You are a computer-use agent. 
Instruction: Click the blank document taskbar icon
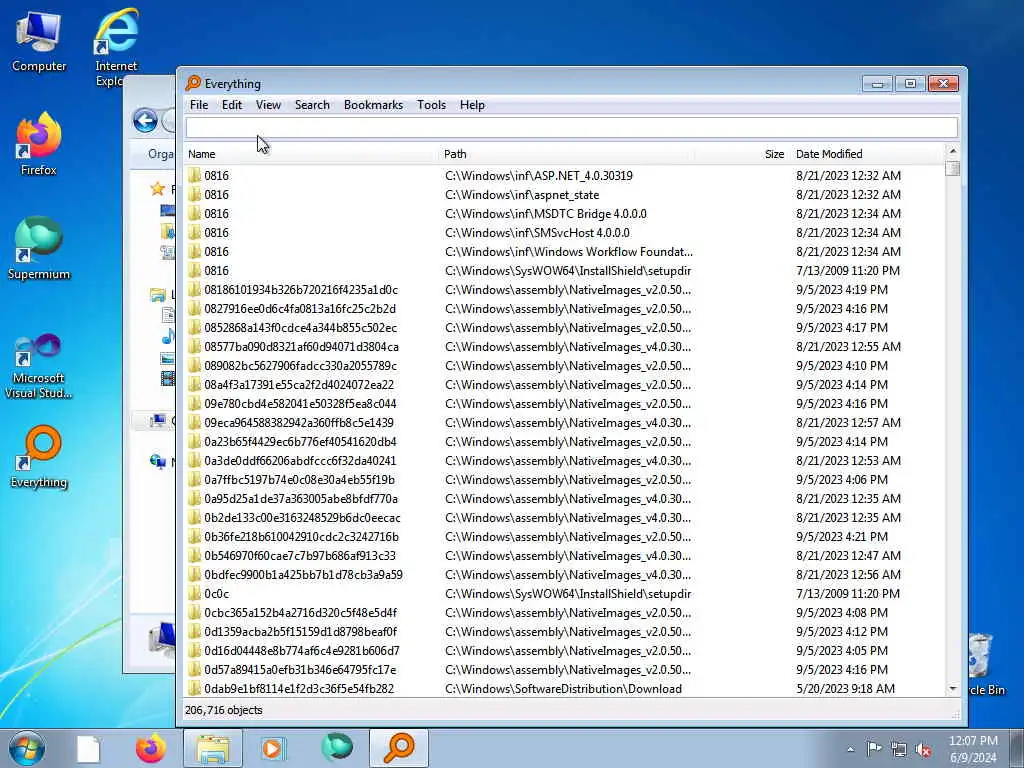pos(88,749)
